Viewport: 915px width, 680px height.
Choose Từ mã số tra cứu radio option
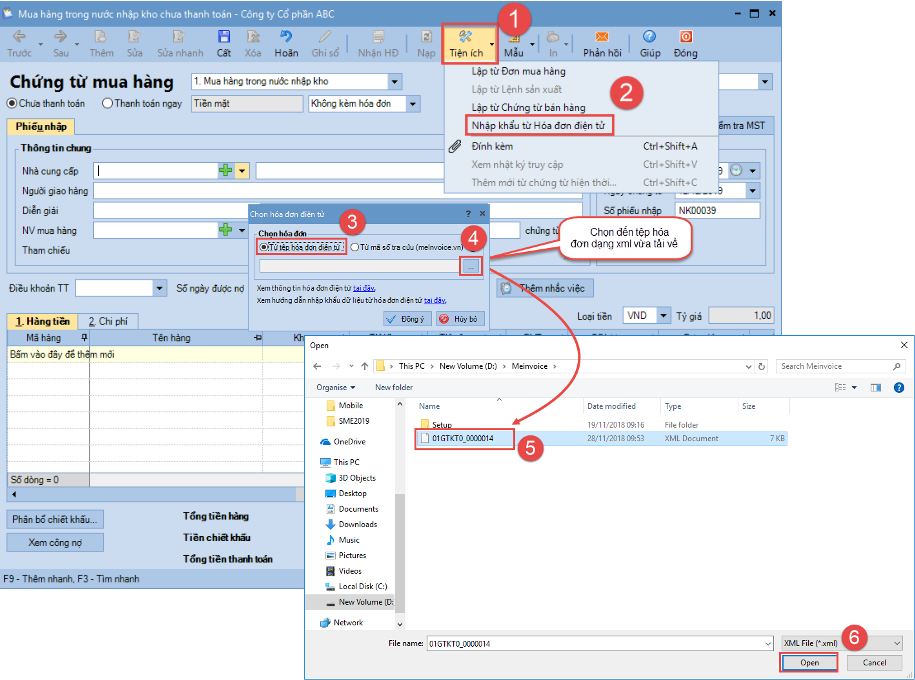tap(355, 246)
